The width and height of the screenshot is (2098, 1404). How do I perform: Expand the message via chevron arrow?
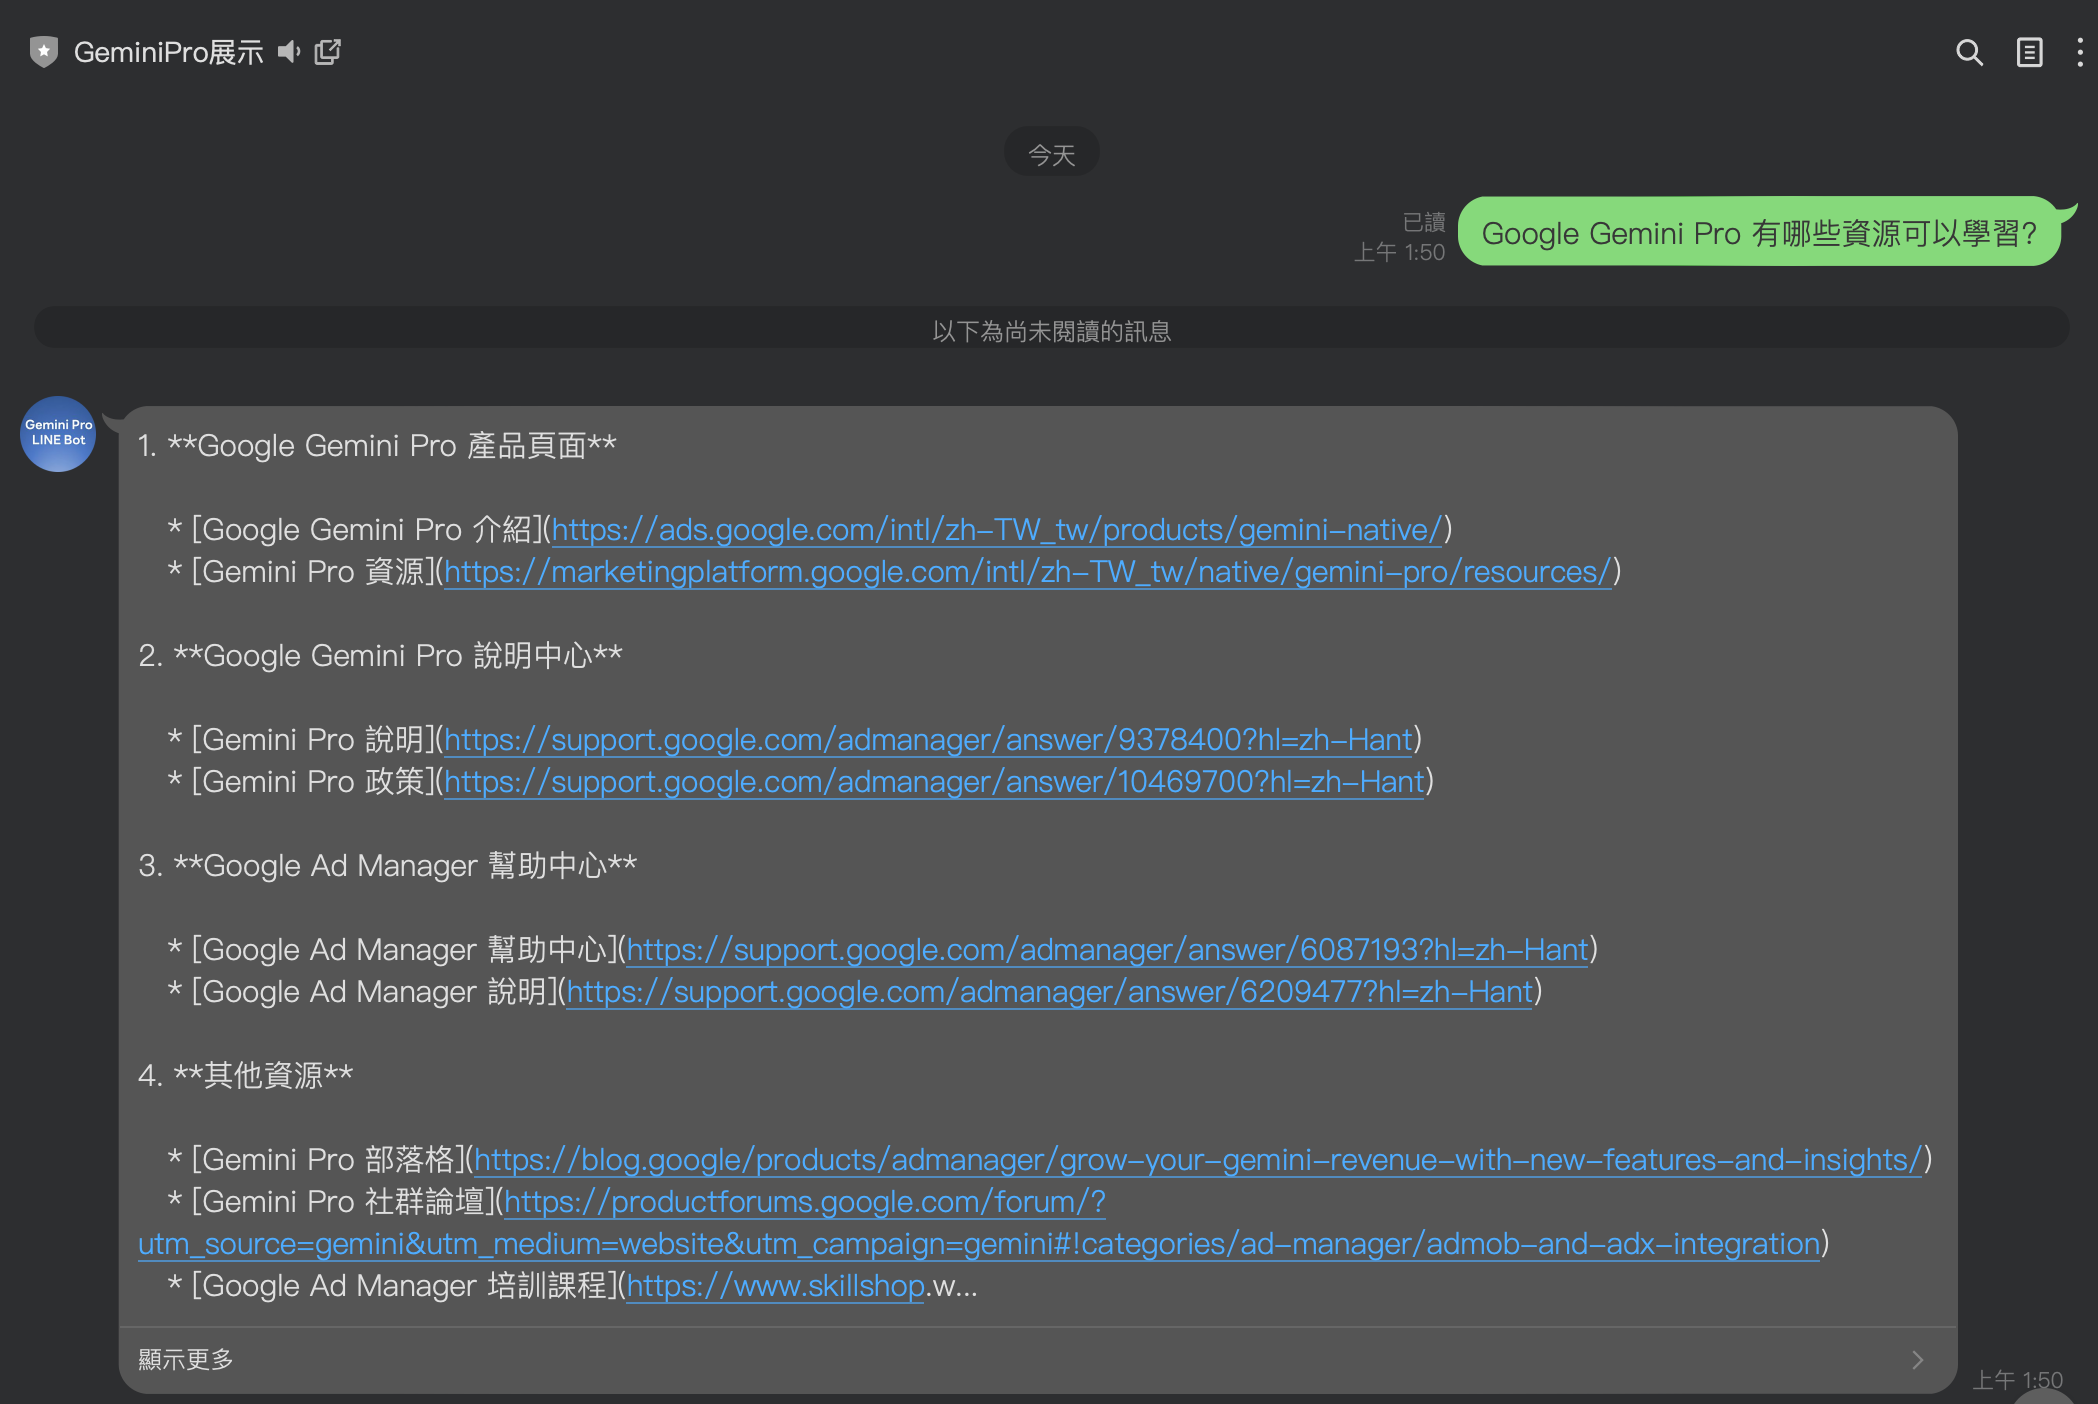click(1918, 1360)
